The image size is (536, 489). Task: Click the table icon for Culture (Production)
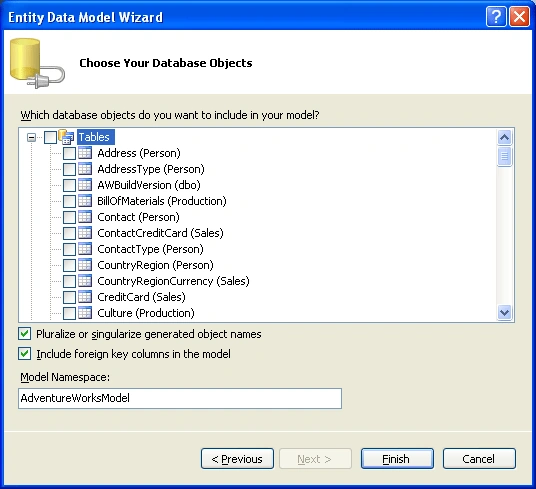[85, 313]
